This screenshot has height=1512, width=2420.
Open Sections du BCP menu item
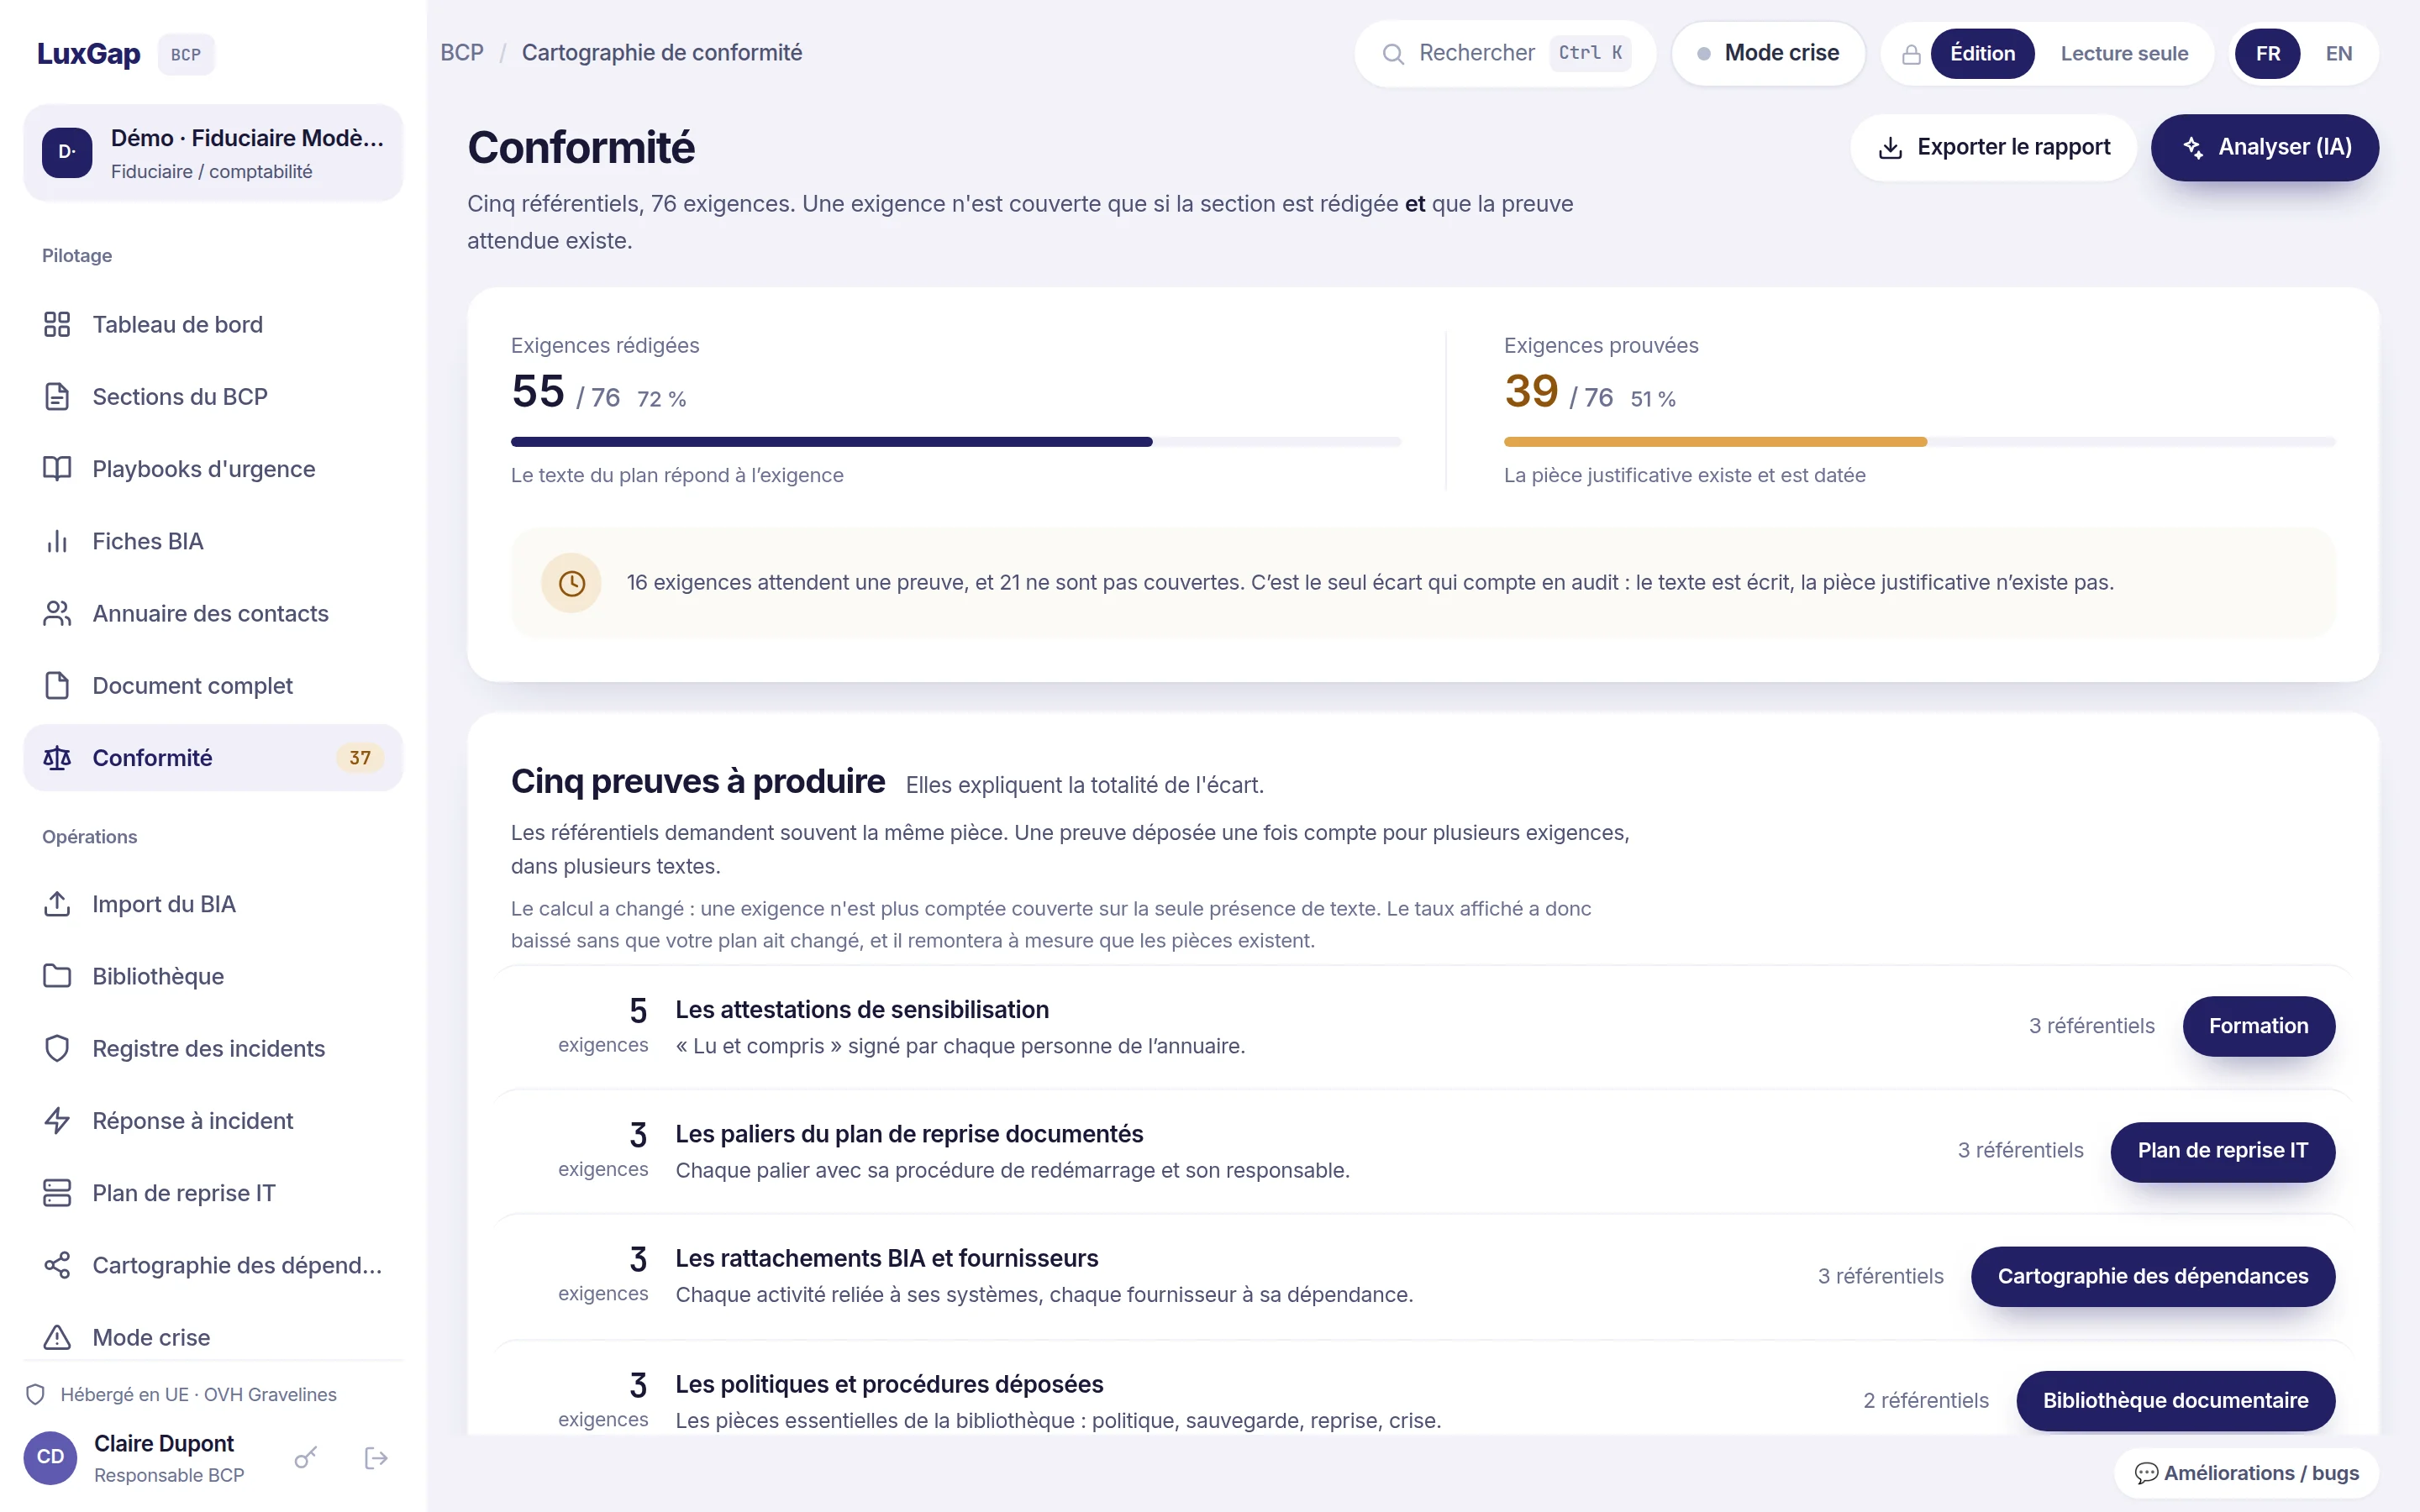[213, 397]
